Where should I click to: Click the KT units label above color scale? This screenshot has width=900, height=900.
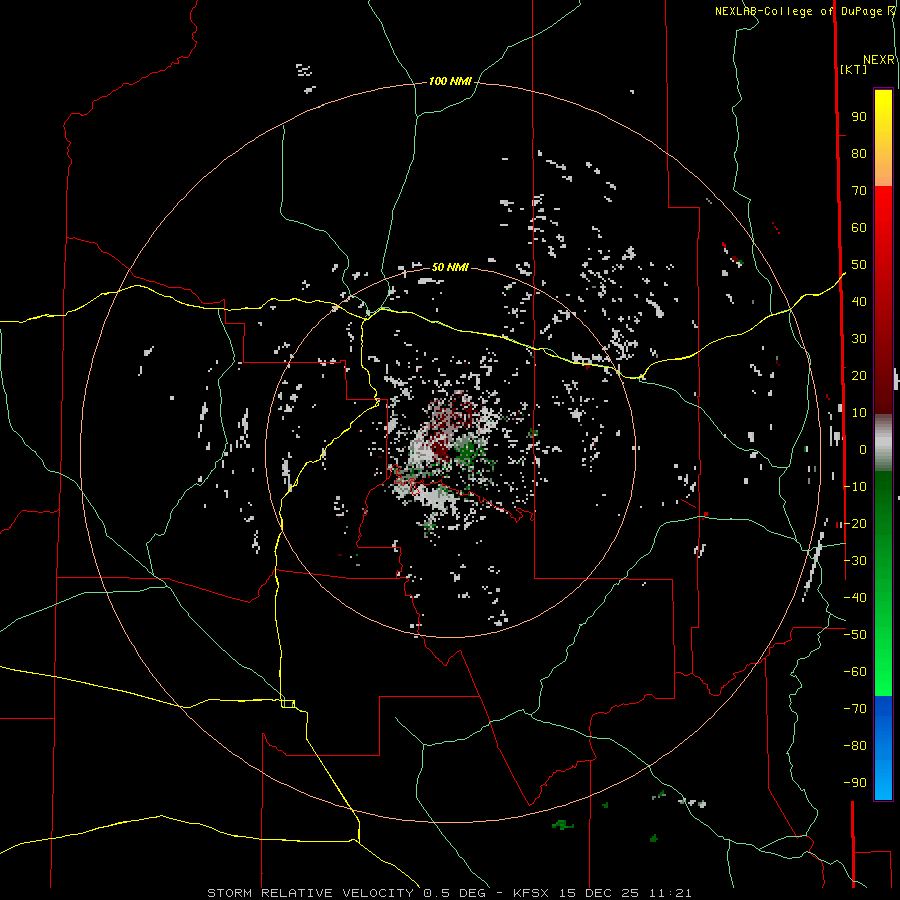click(x=854, y=69)
